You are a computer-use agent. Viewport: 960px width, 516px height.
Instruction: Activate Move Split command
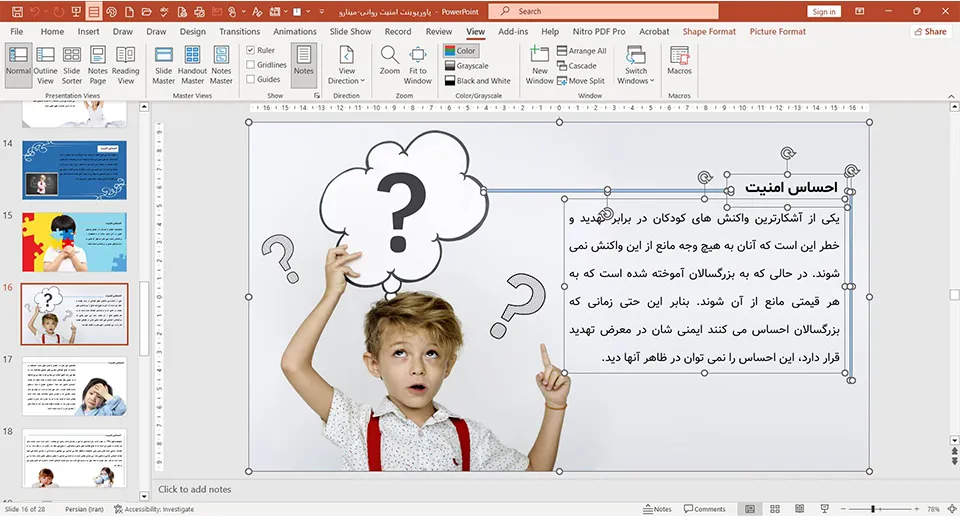[581, 81]
